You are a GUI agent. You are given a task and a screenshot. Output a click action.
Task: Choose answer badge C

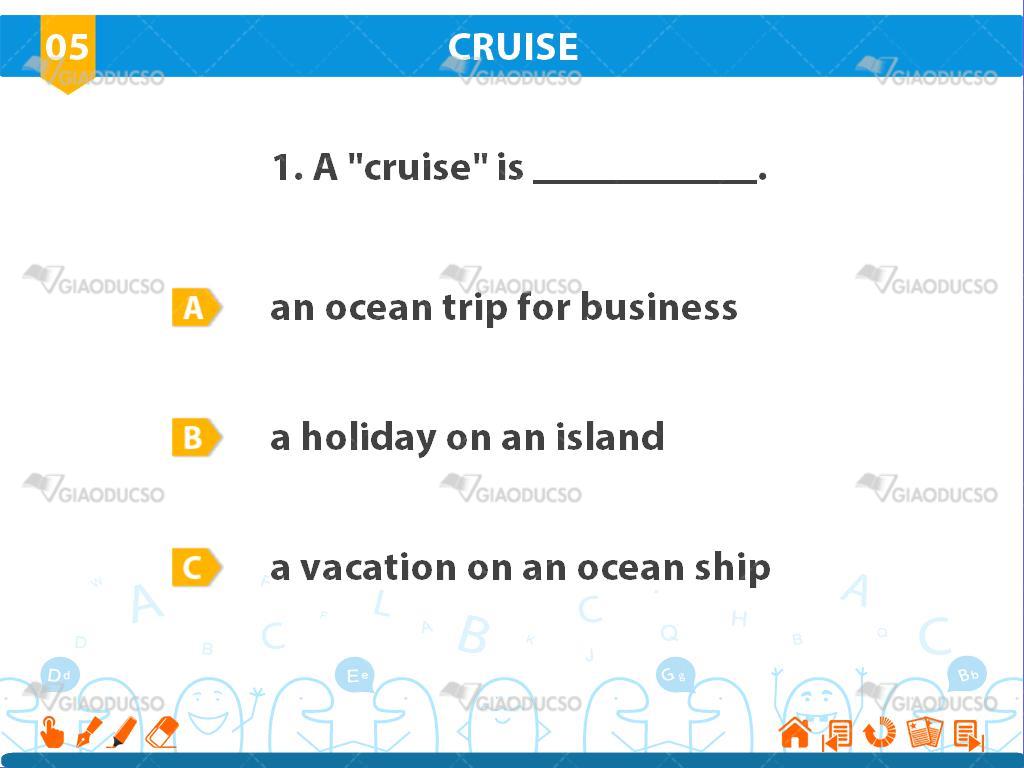[197, 567]
